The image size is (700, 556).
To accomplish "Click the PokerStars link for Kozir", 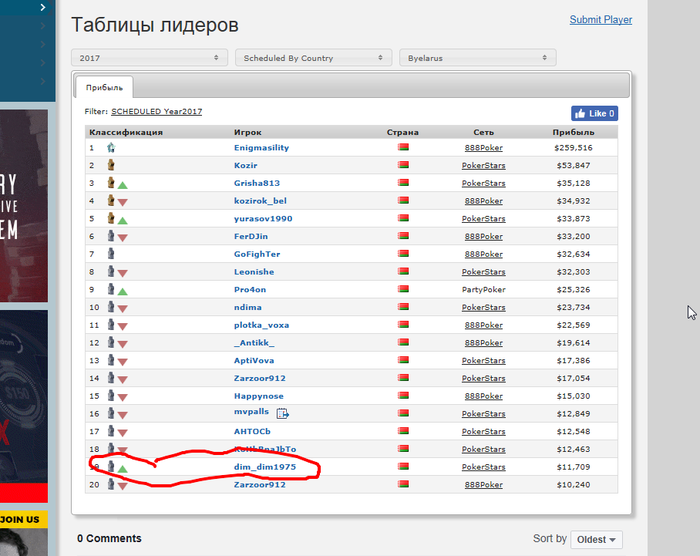I will (483, 166).
